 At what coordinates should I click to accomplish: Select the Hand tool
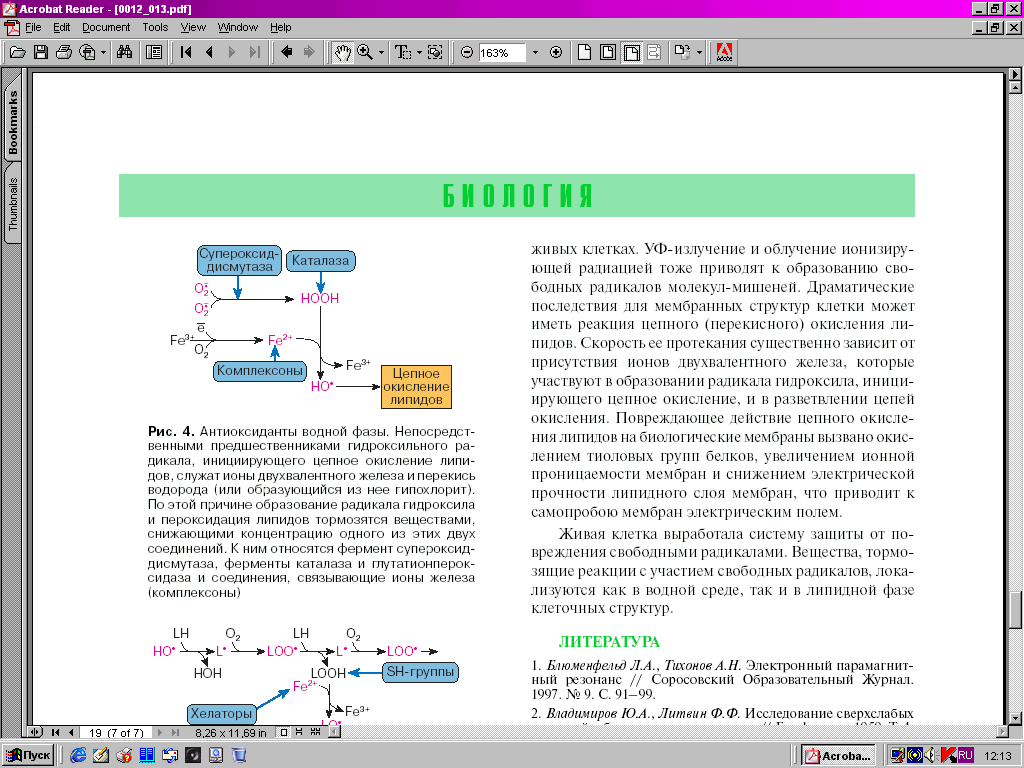click(342, 52)
